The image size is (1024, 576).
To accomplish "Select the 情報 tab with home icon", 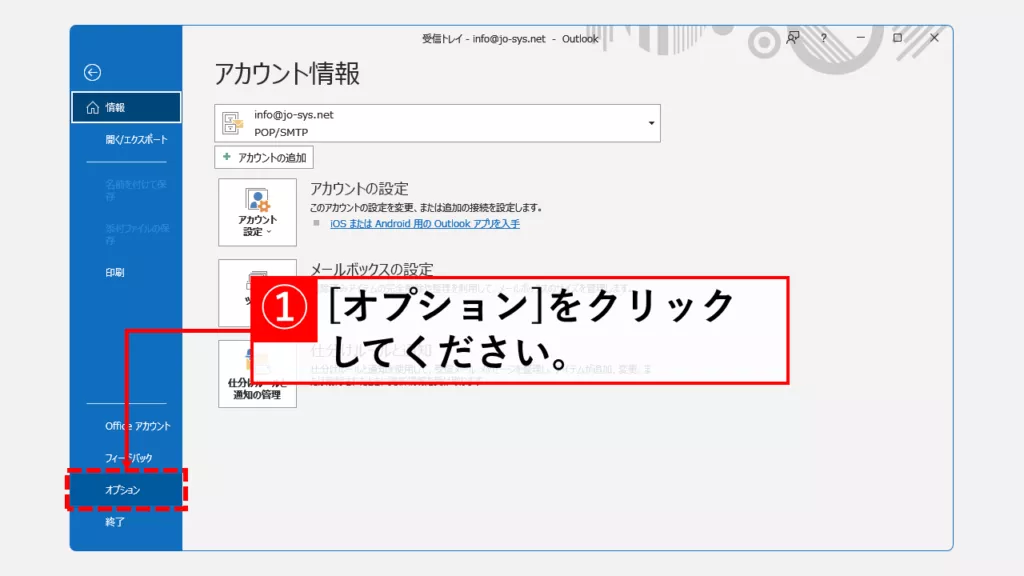I will 126,107.
